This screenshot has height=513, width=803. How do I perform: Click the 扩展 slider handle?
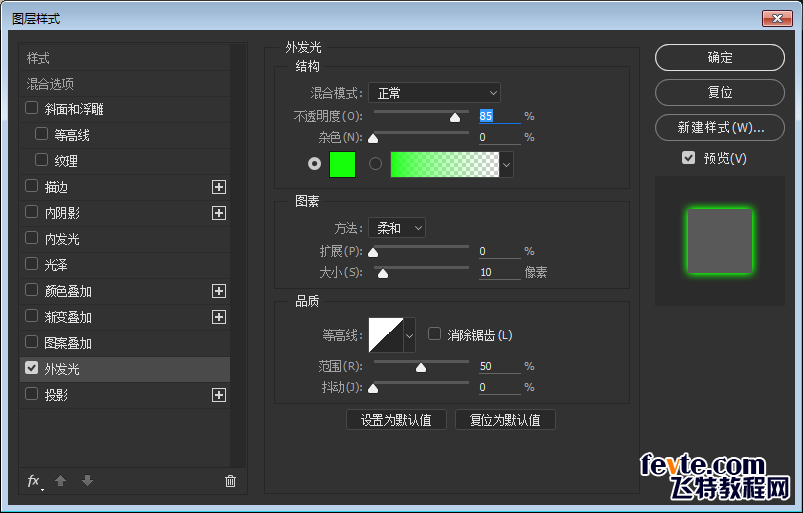[x=373, y=252]
